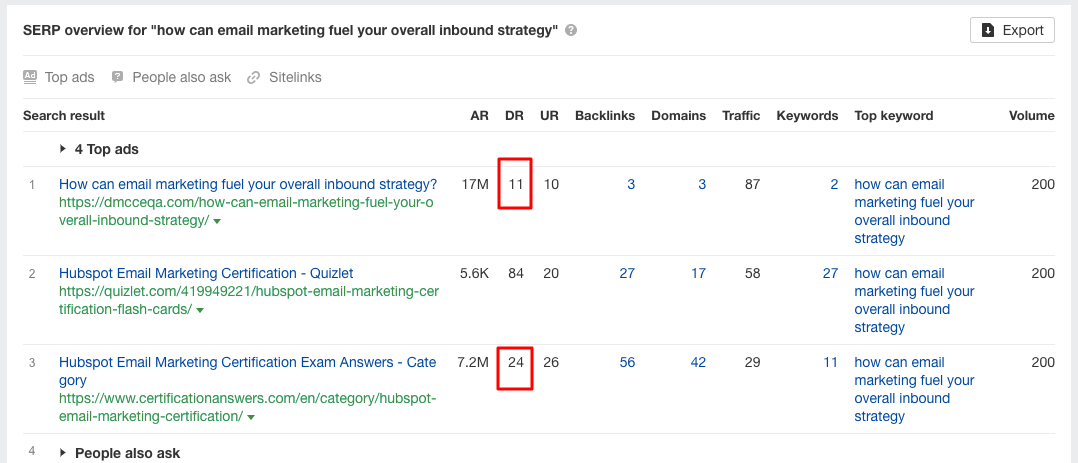Open Hubspot Email Marketing Certification - Quizlet link
This screenshot has height=463, width=1078.
click(x=206, y=273)
